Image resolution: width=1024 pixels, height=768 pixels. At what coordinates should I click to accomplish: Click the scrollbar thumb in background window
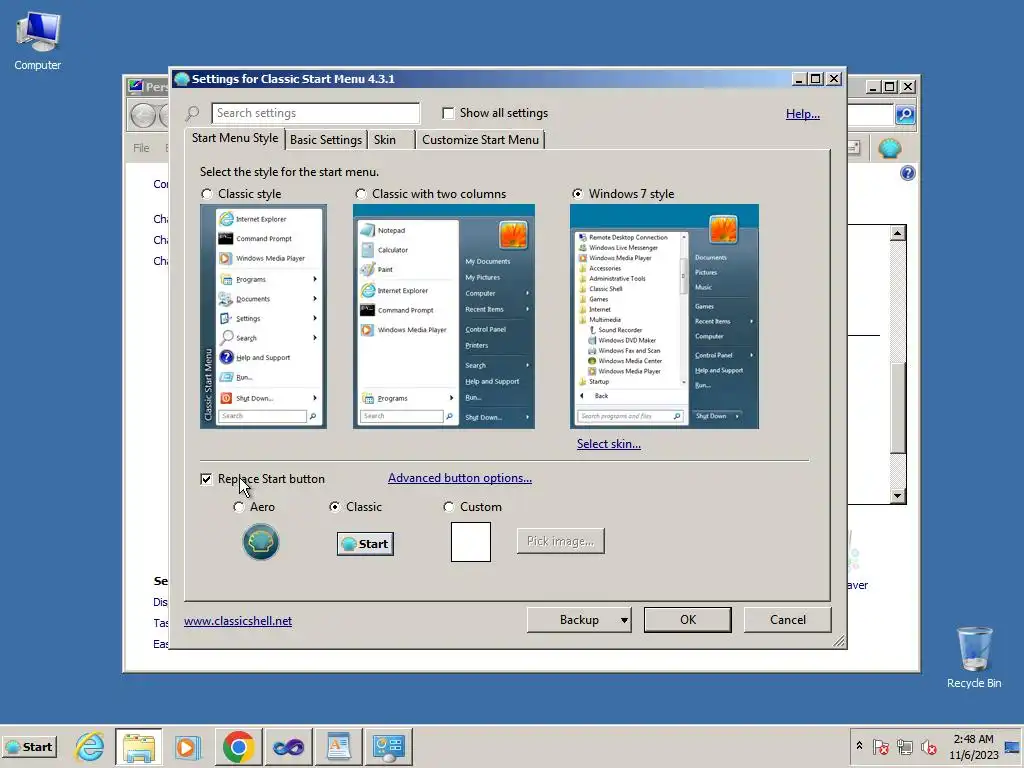898,408
